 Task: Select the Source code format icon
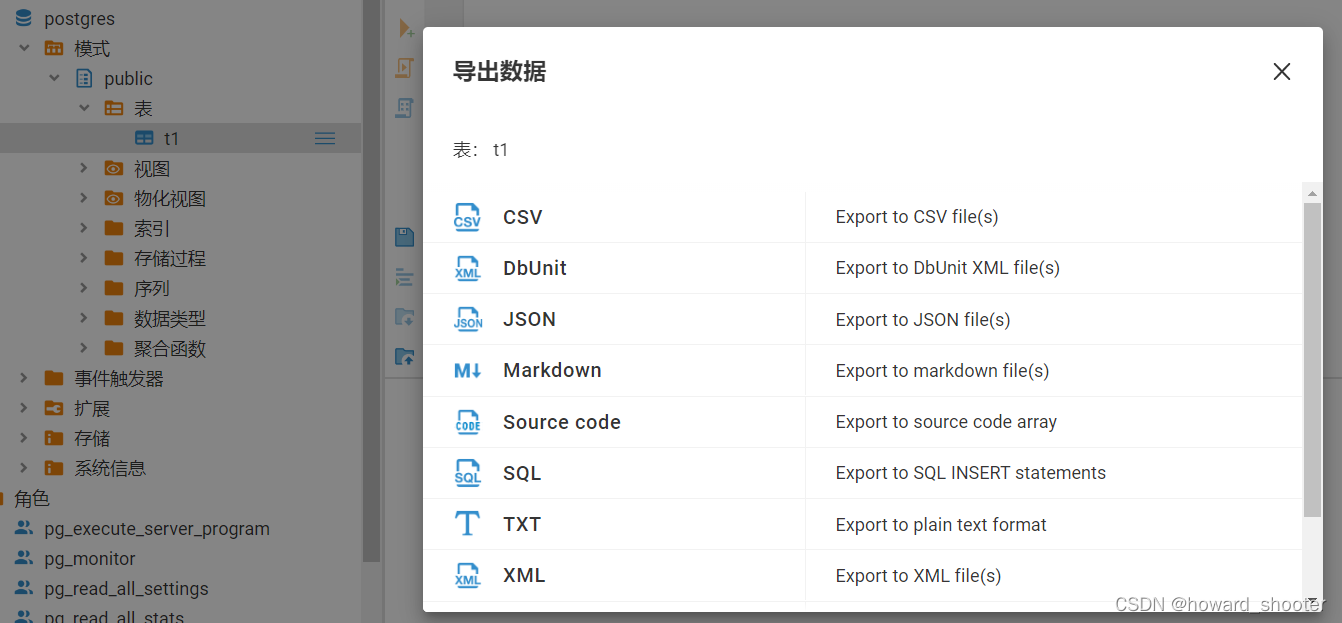click(467, 421)
